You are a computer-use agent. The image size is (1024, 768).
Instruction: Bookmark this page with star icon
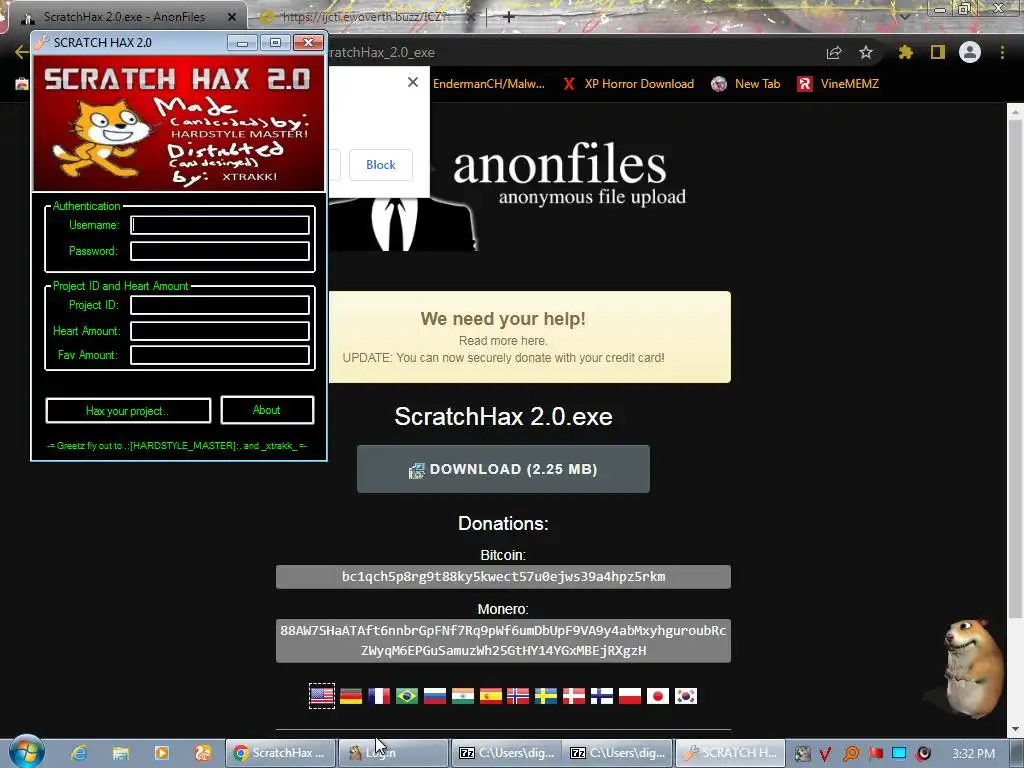tap(866, 52)
